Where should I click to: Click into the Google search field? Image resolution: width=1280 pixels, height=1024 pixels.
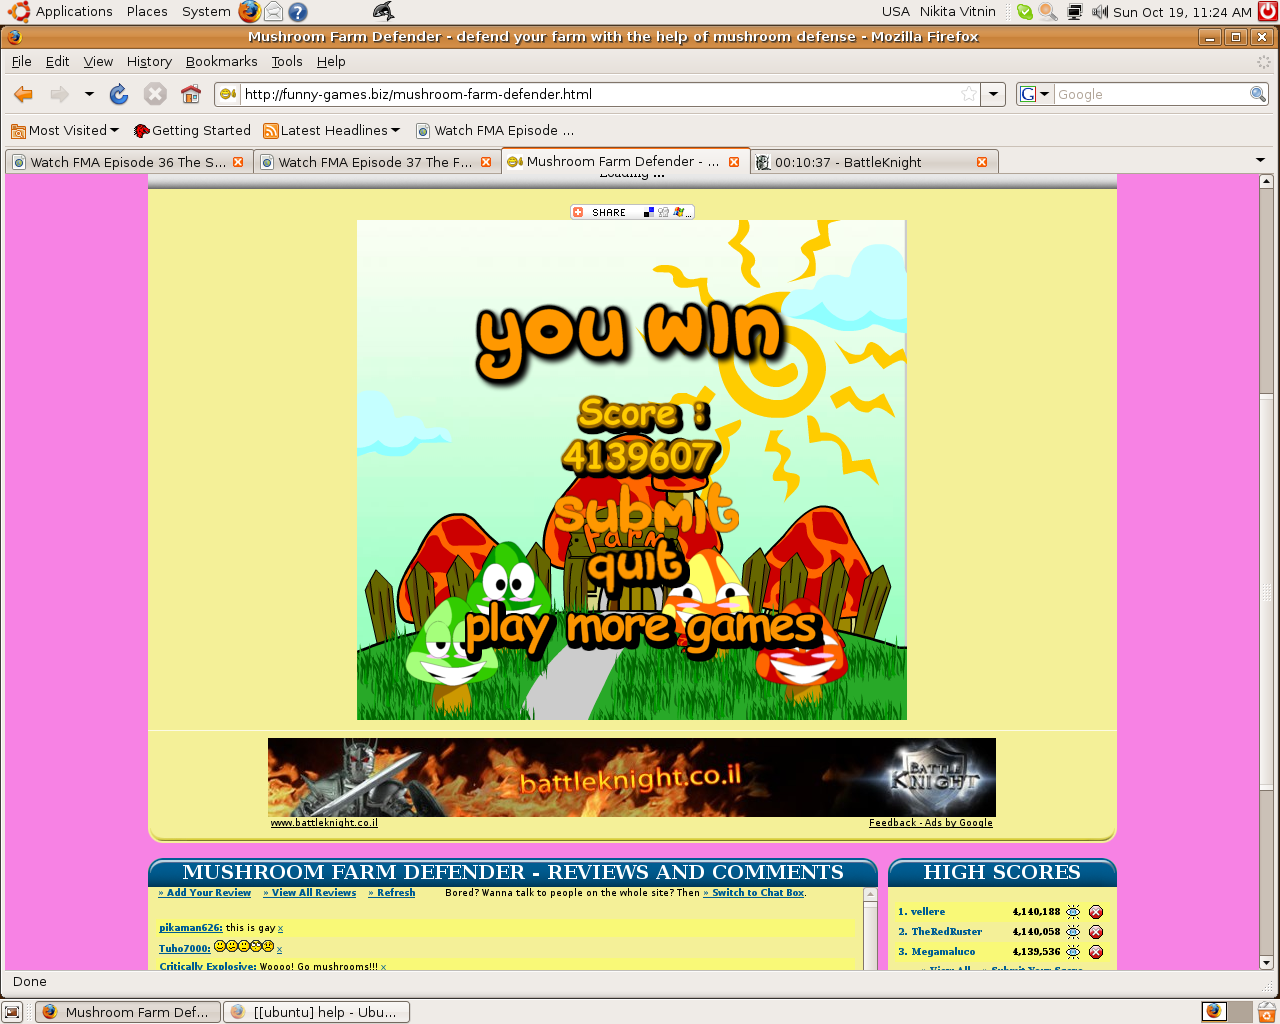tap(1150, 94)
